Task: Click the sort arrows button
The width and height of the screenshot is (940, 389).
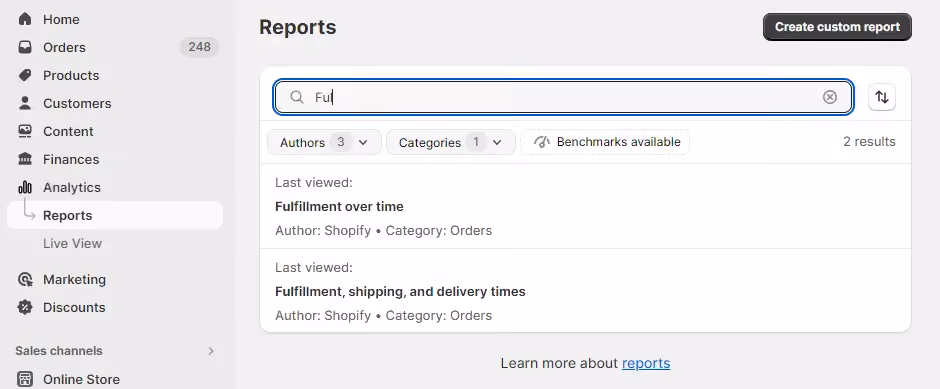Action: (882, 97)
